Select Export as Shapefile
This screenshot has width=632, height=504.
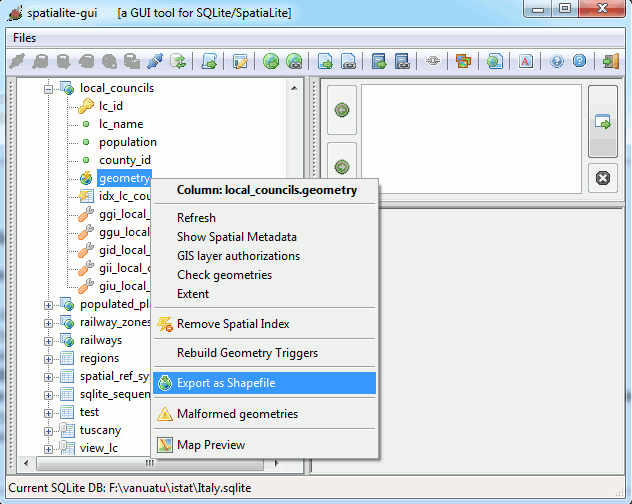264,383
